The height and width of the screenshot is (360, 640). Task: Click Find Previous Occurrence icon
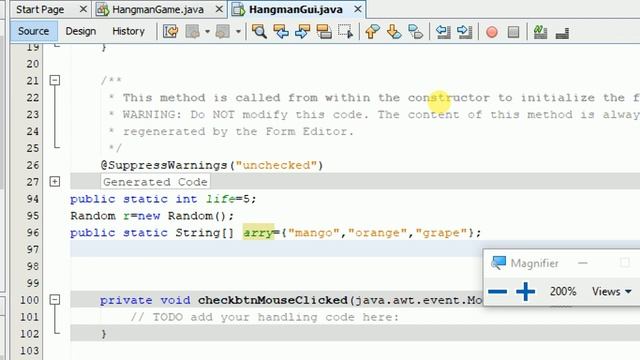[281, 31]
